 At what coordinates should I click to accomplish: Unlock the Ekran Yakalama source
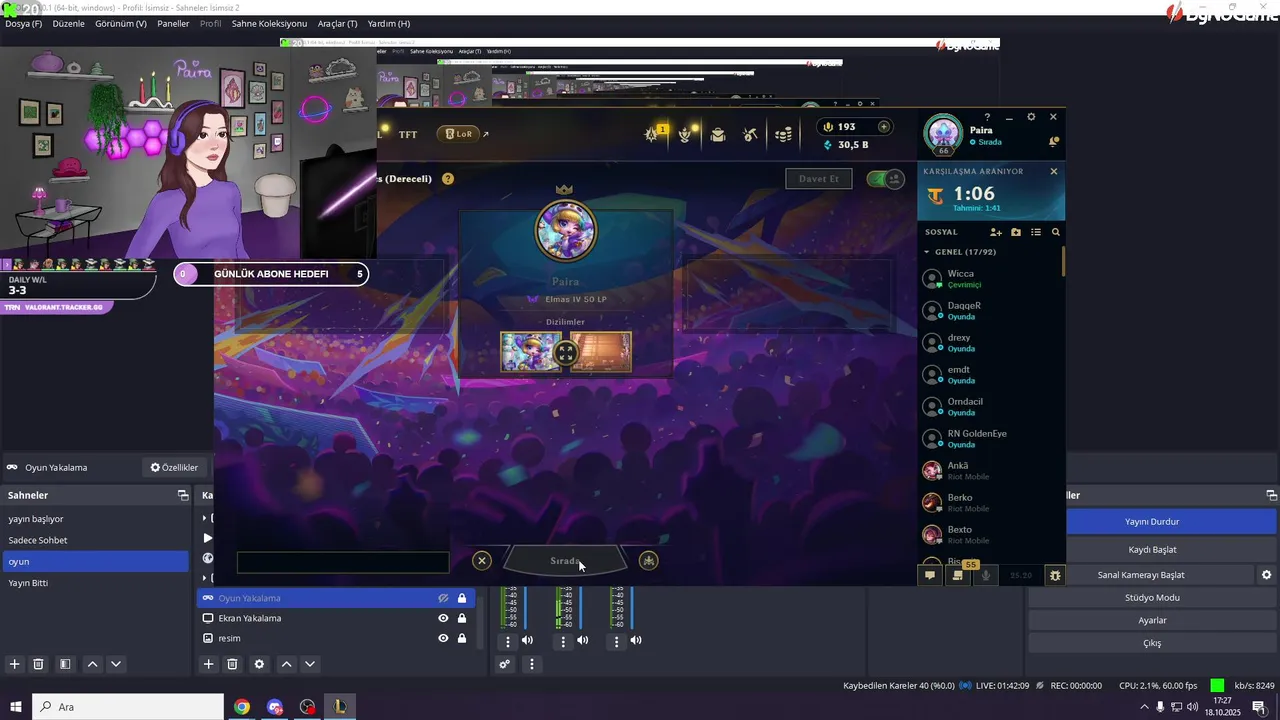pos(462,618)
